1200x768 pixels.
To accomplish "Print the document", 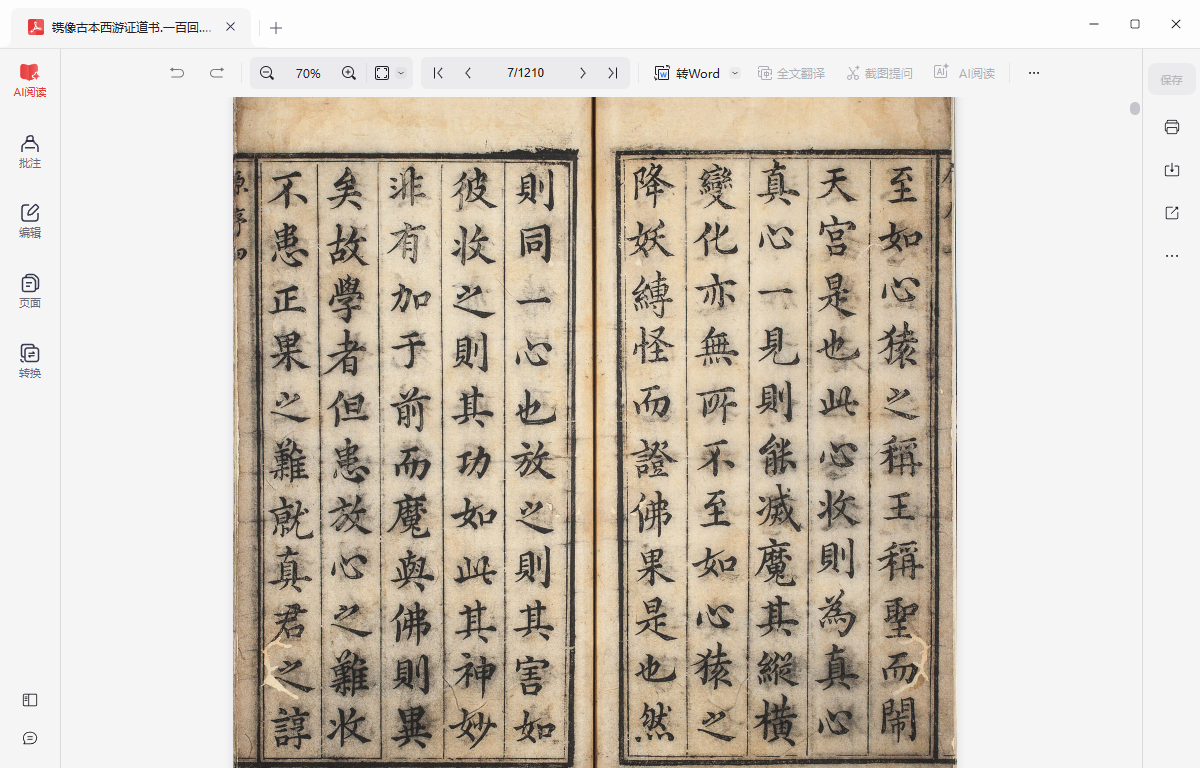I will 1172,127.
